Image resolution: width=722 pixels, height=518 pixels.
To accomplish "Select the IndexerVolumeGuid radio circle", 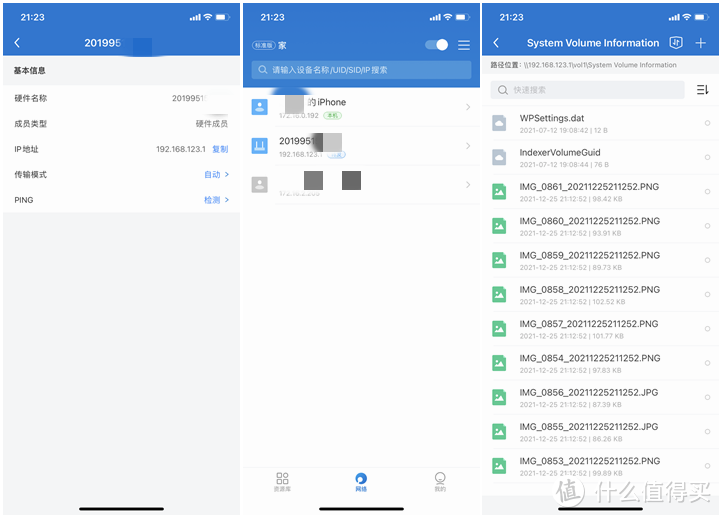I will coord(707,157).
